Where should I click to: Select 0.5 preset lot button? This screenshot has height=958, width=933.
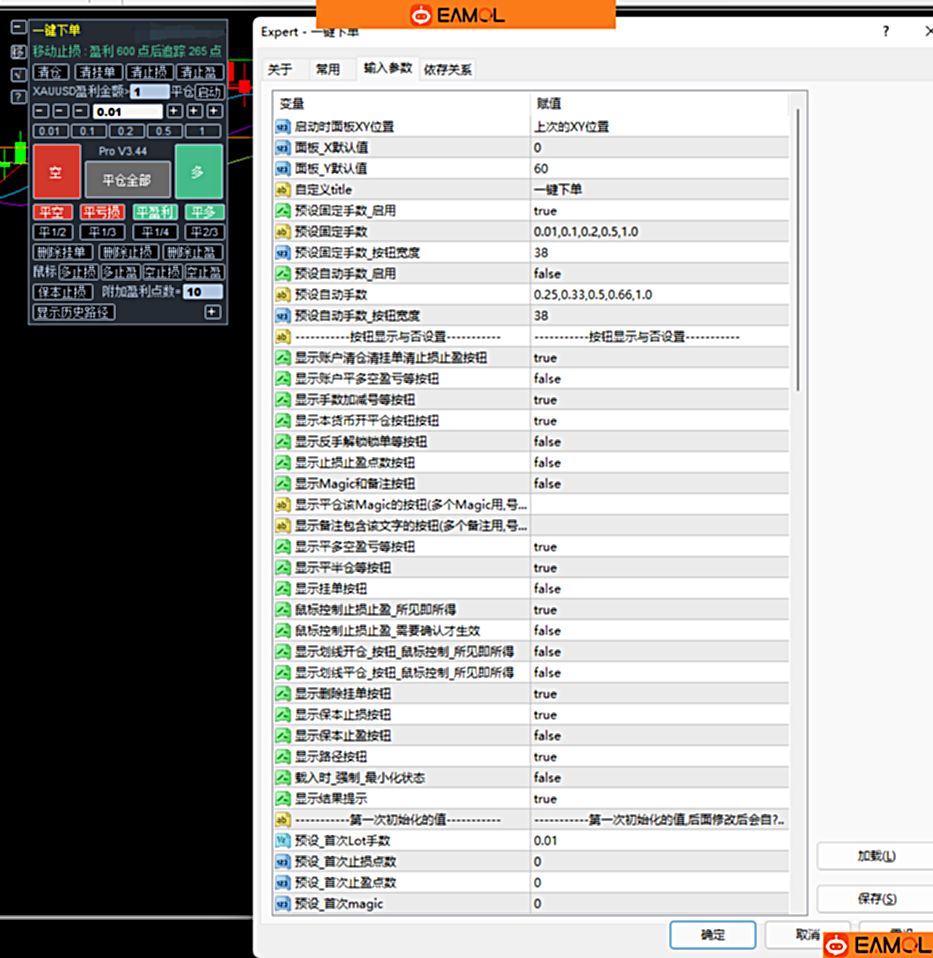163,131
